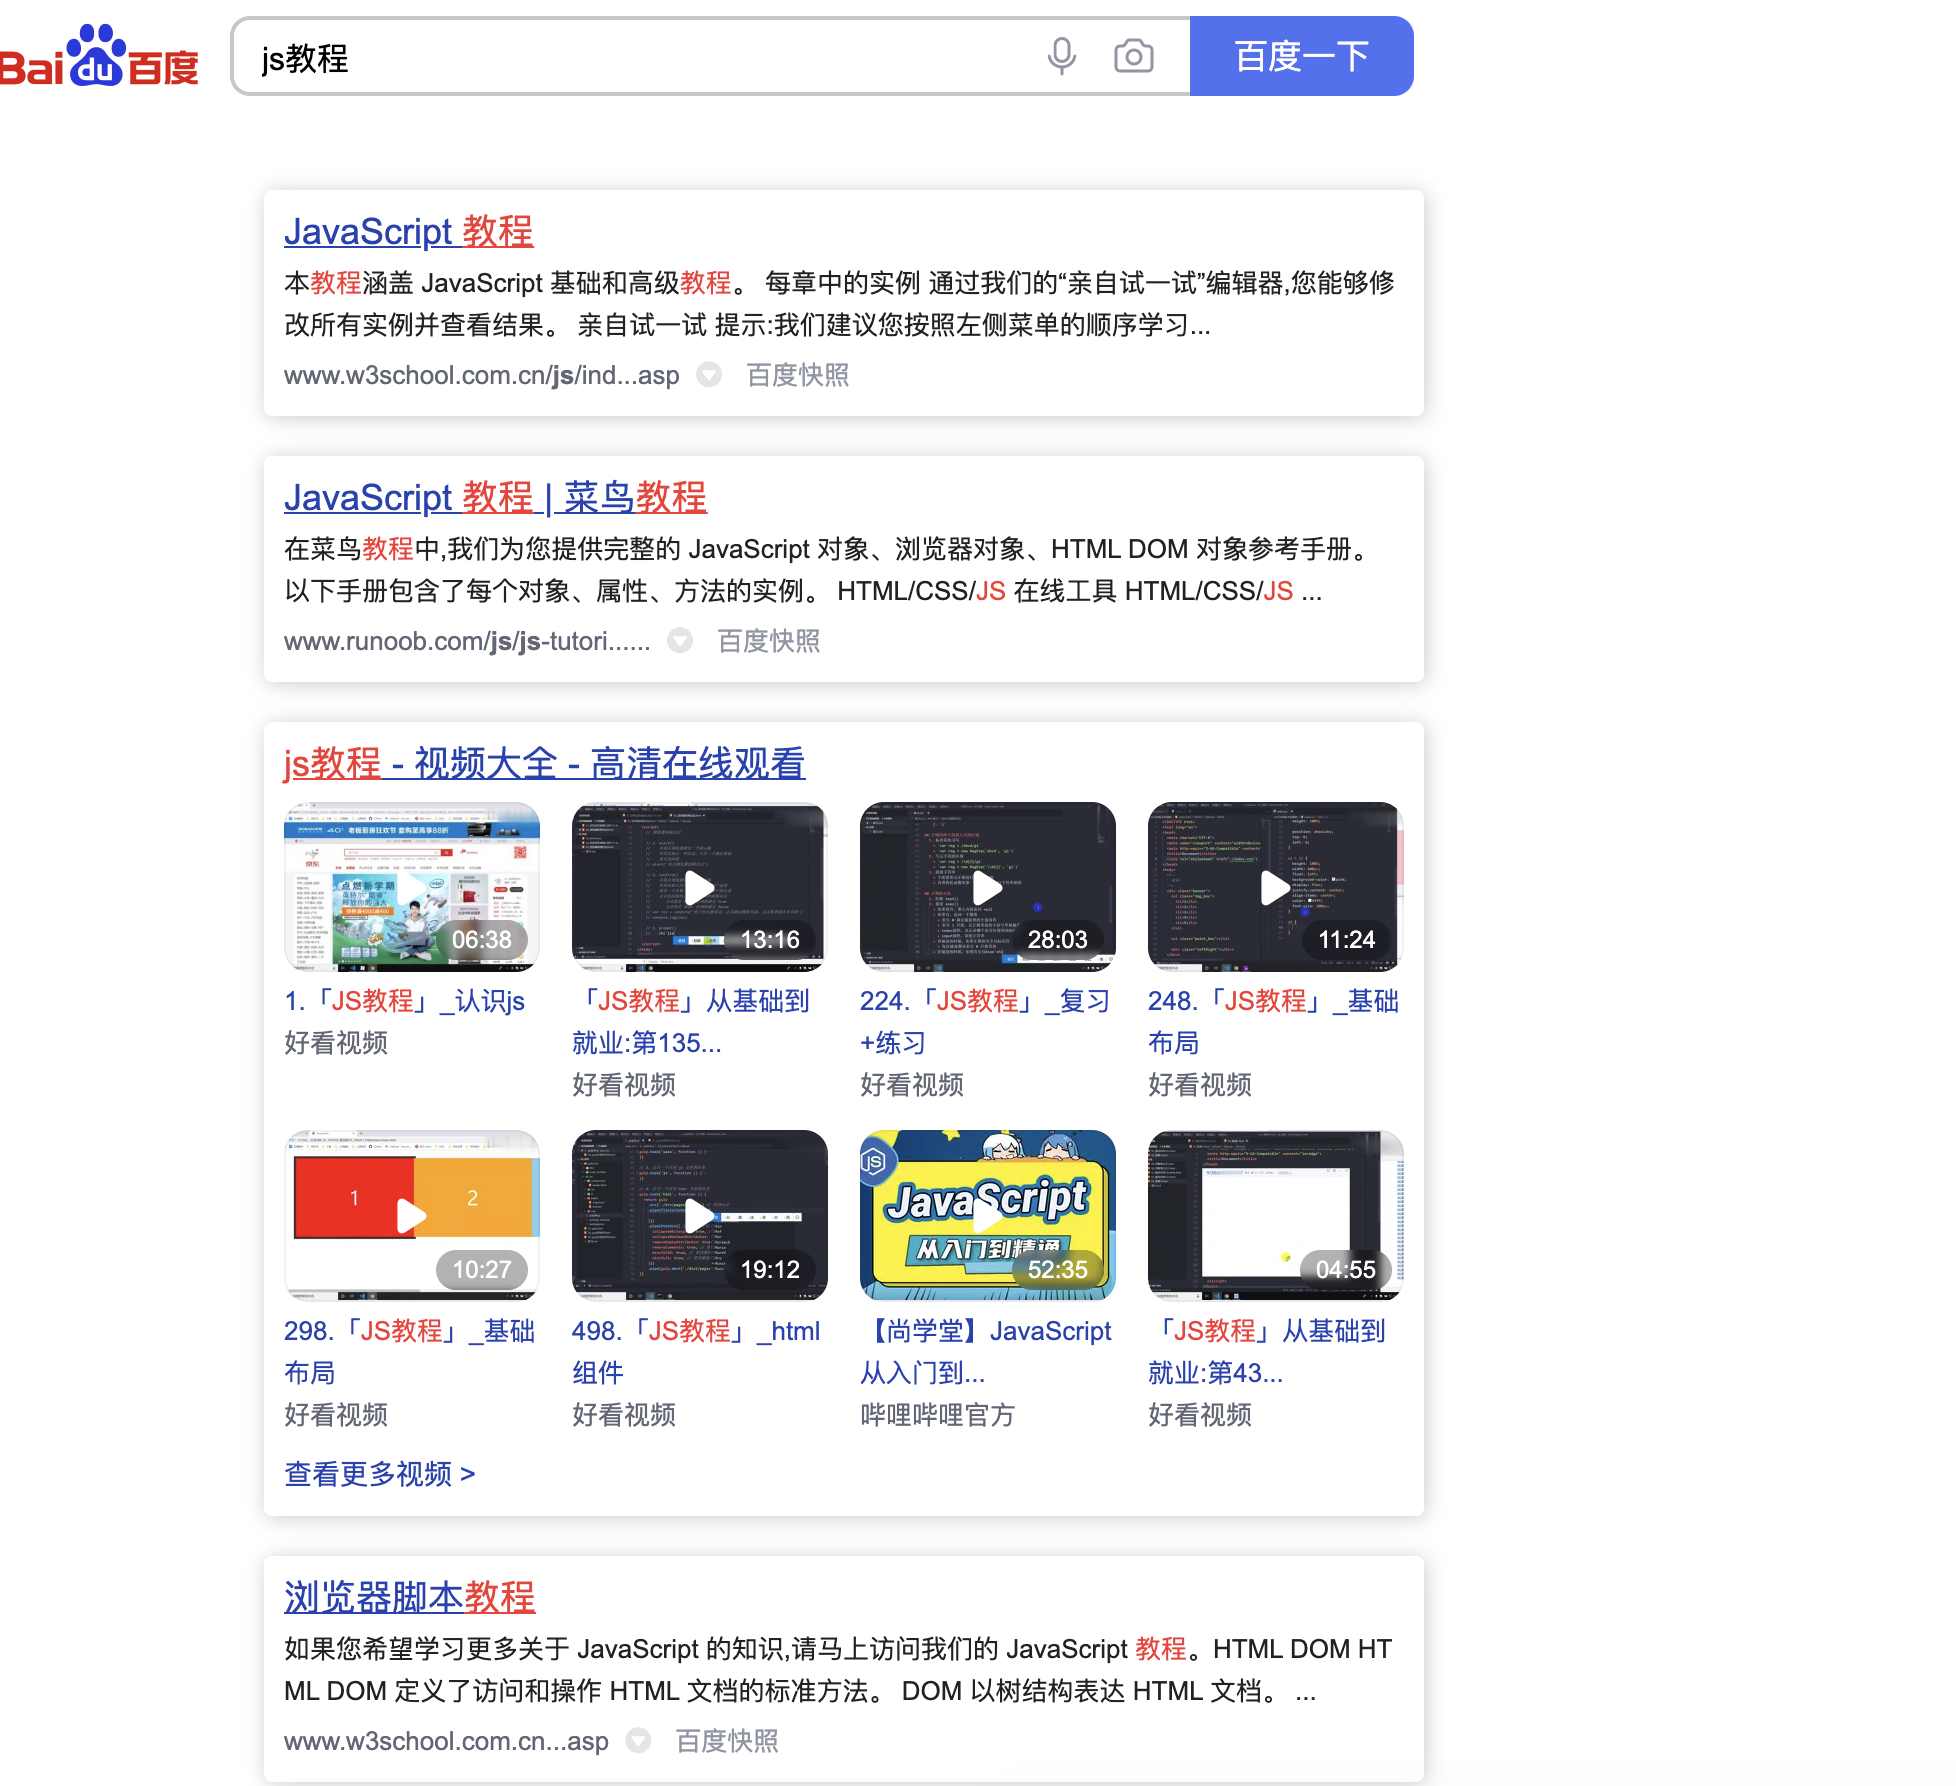Play the 10:27 red and orange video
This screenshot has height=1786, width=1956.
click(x=412, y=1215)
